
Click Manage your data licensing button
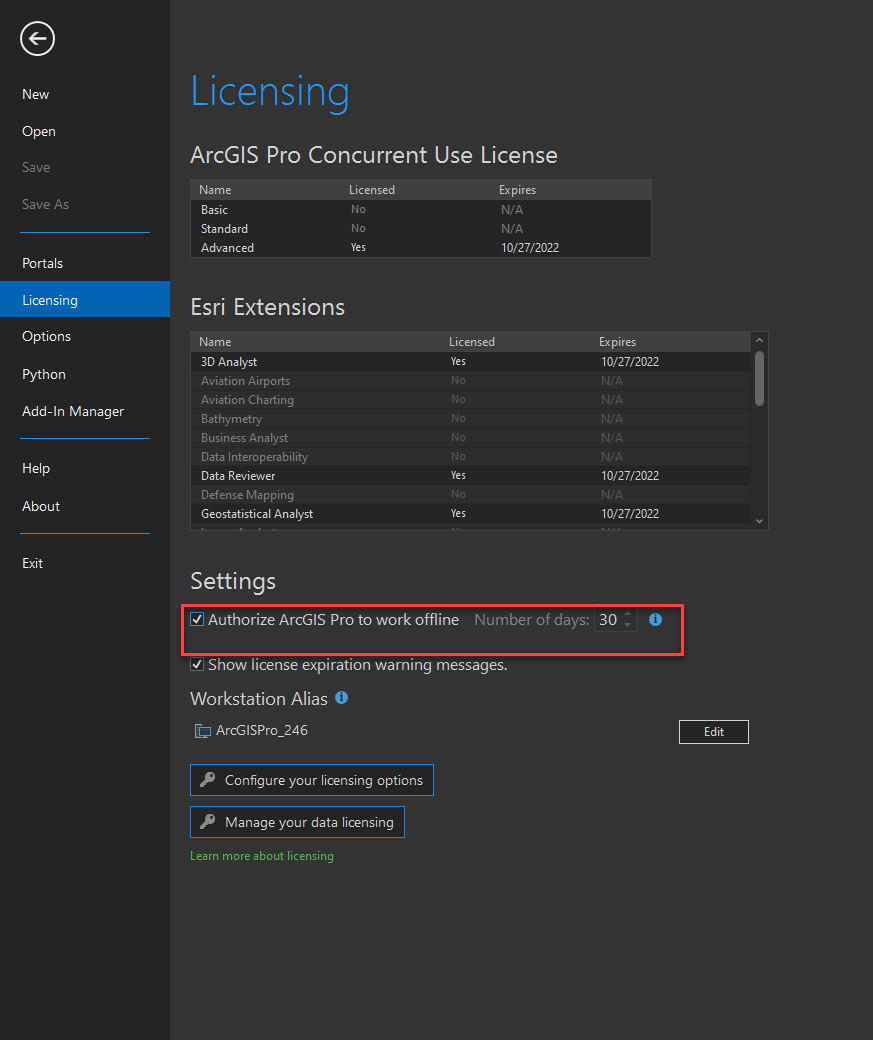(x=297, y=822)
